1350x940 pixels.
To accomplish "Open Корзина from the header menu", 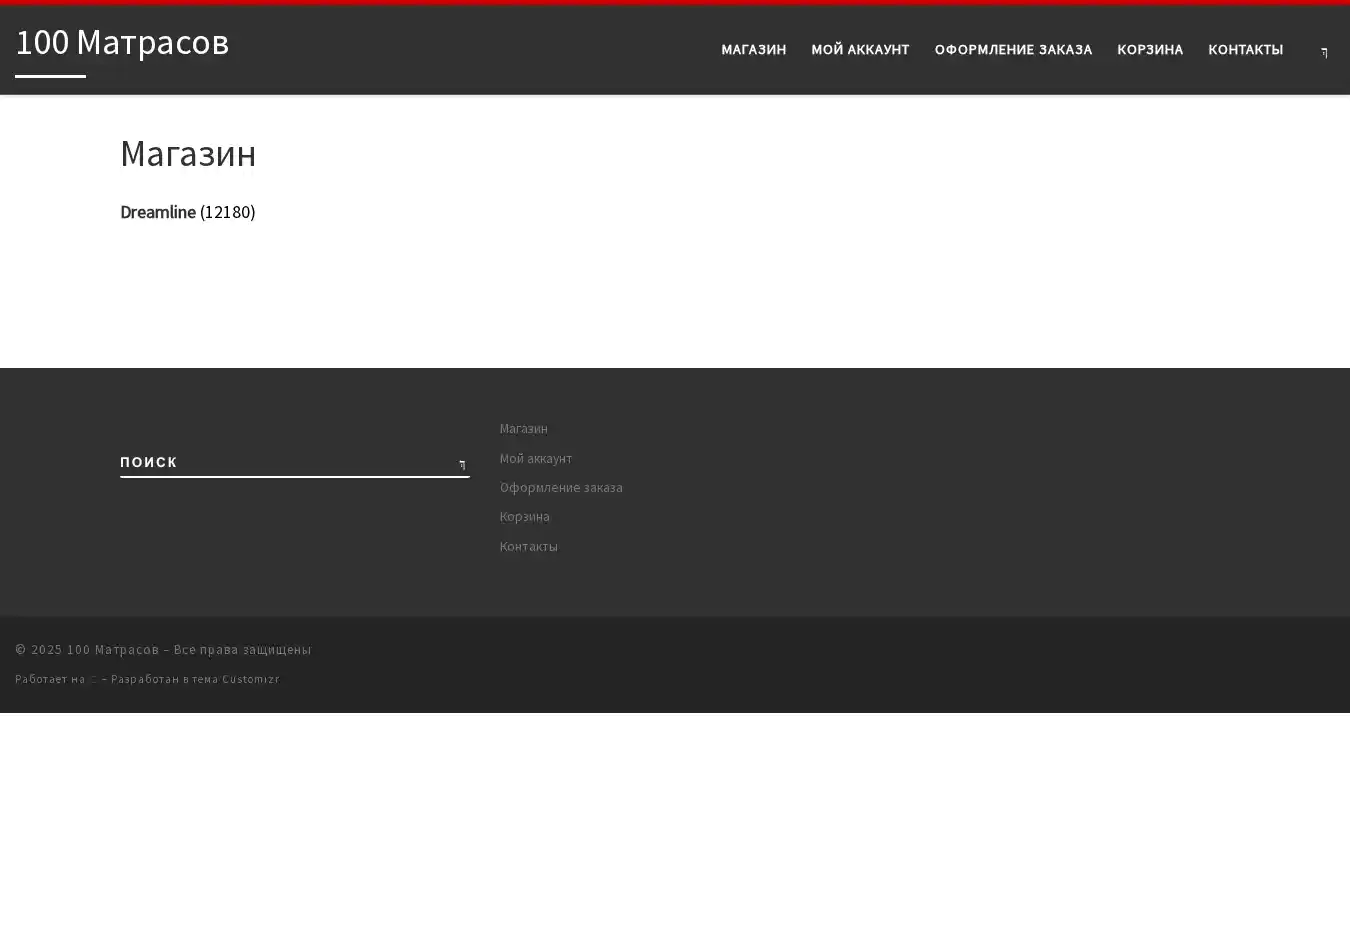I will tap(1150, 50).
